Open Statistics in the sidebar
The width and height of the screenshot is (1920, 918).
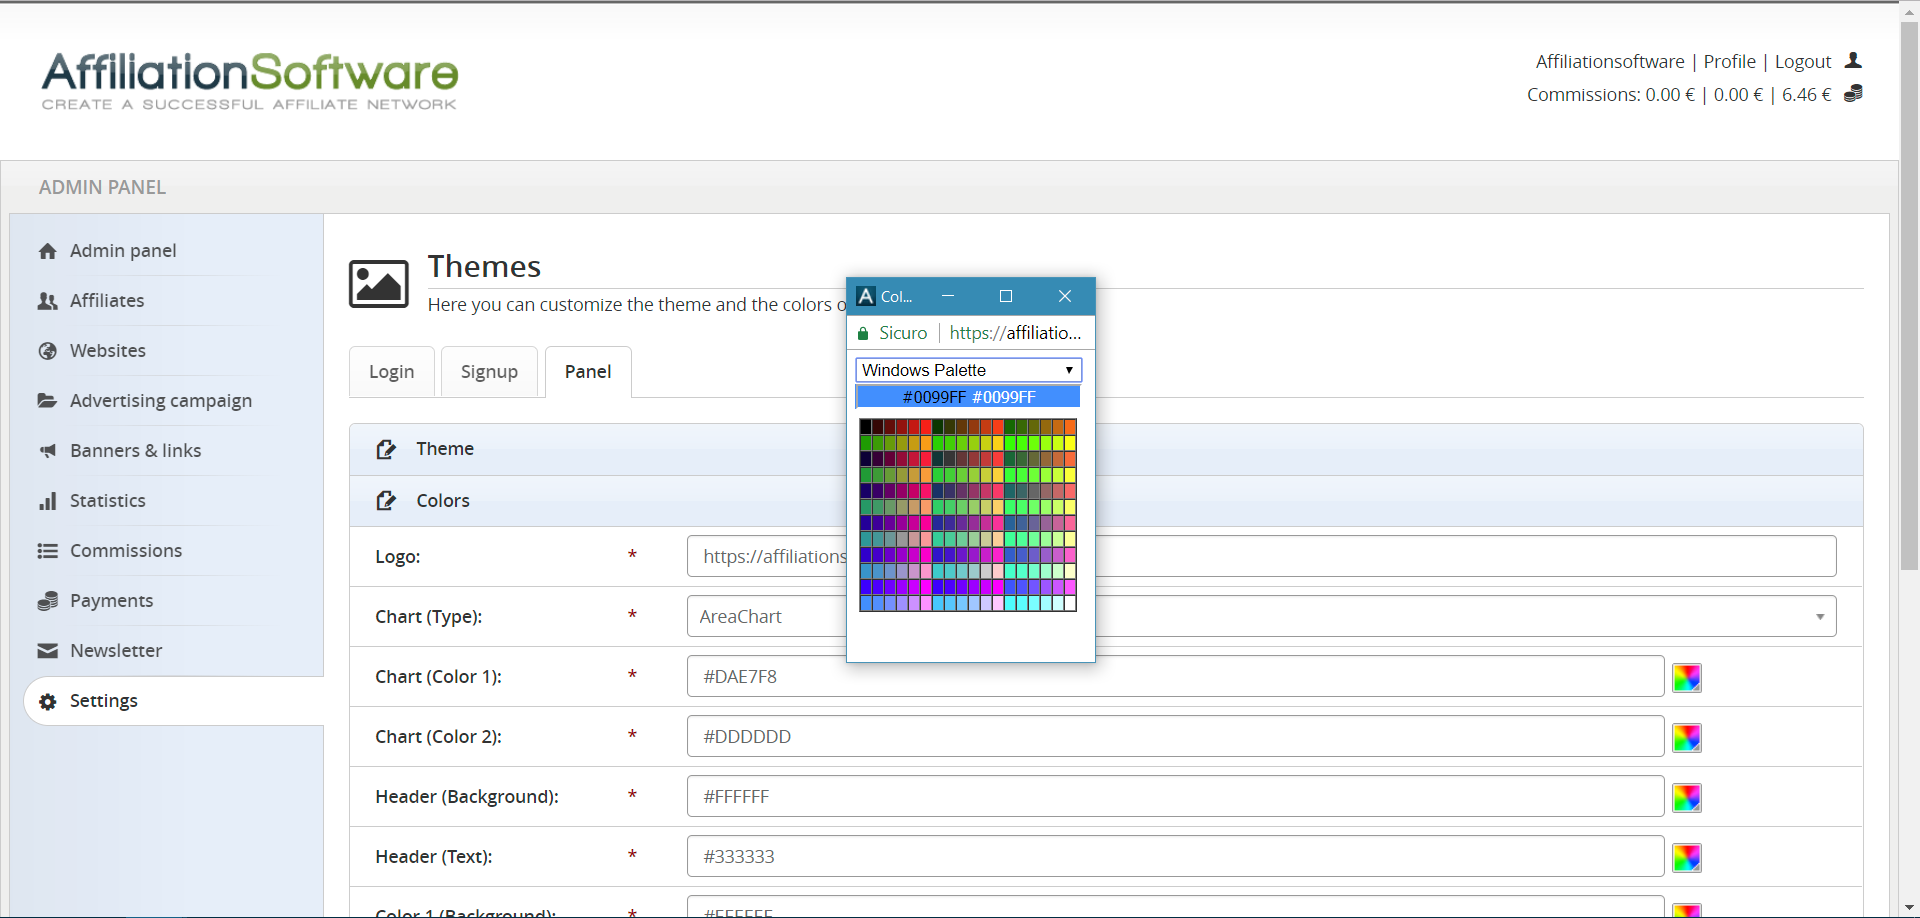108,501
